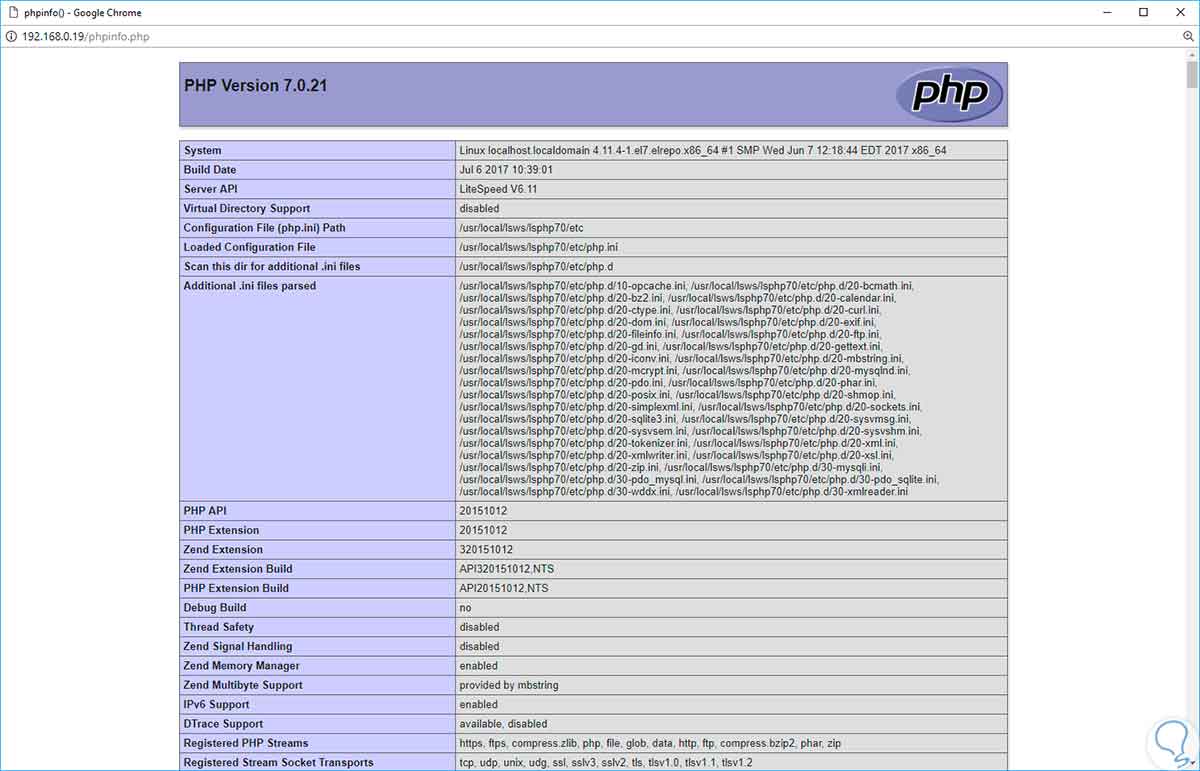Click the '/usr/local/lsws/lsphp70/etc/php.d' value
Viewport: 1200px width, 771px height.
[x=536, y=267]
